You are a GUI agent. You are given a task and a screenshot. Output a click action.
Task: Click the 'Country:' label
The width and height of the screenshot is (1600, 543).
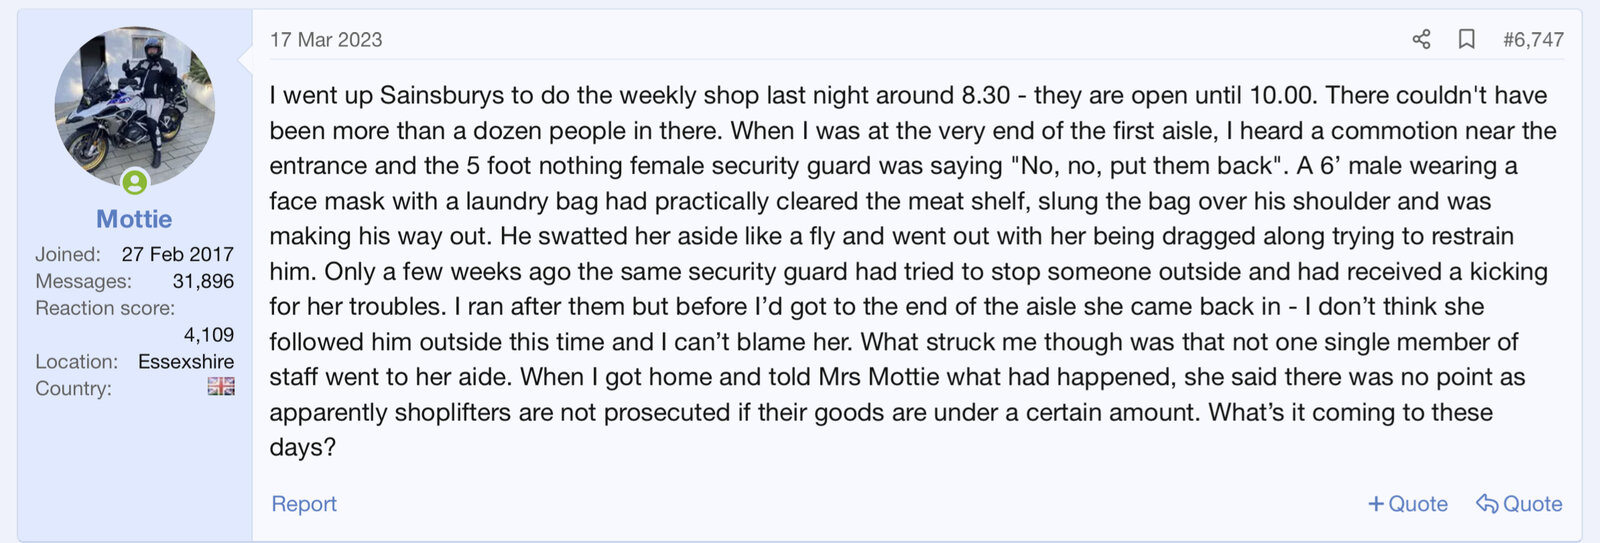[73, 388]
